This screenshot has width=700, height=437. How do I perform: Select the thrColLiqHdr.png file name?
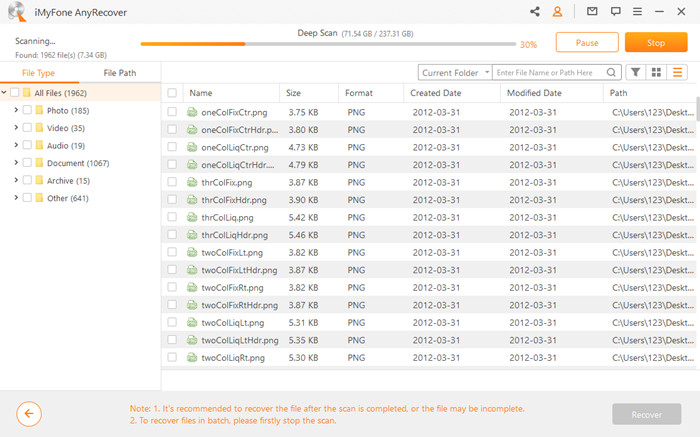[x=234, y=235]
